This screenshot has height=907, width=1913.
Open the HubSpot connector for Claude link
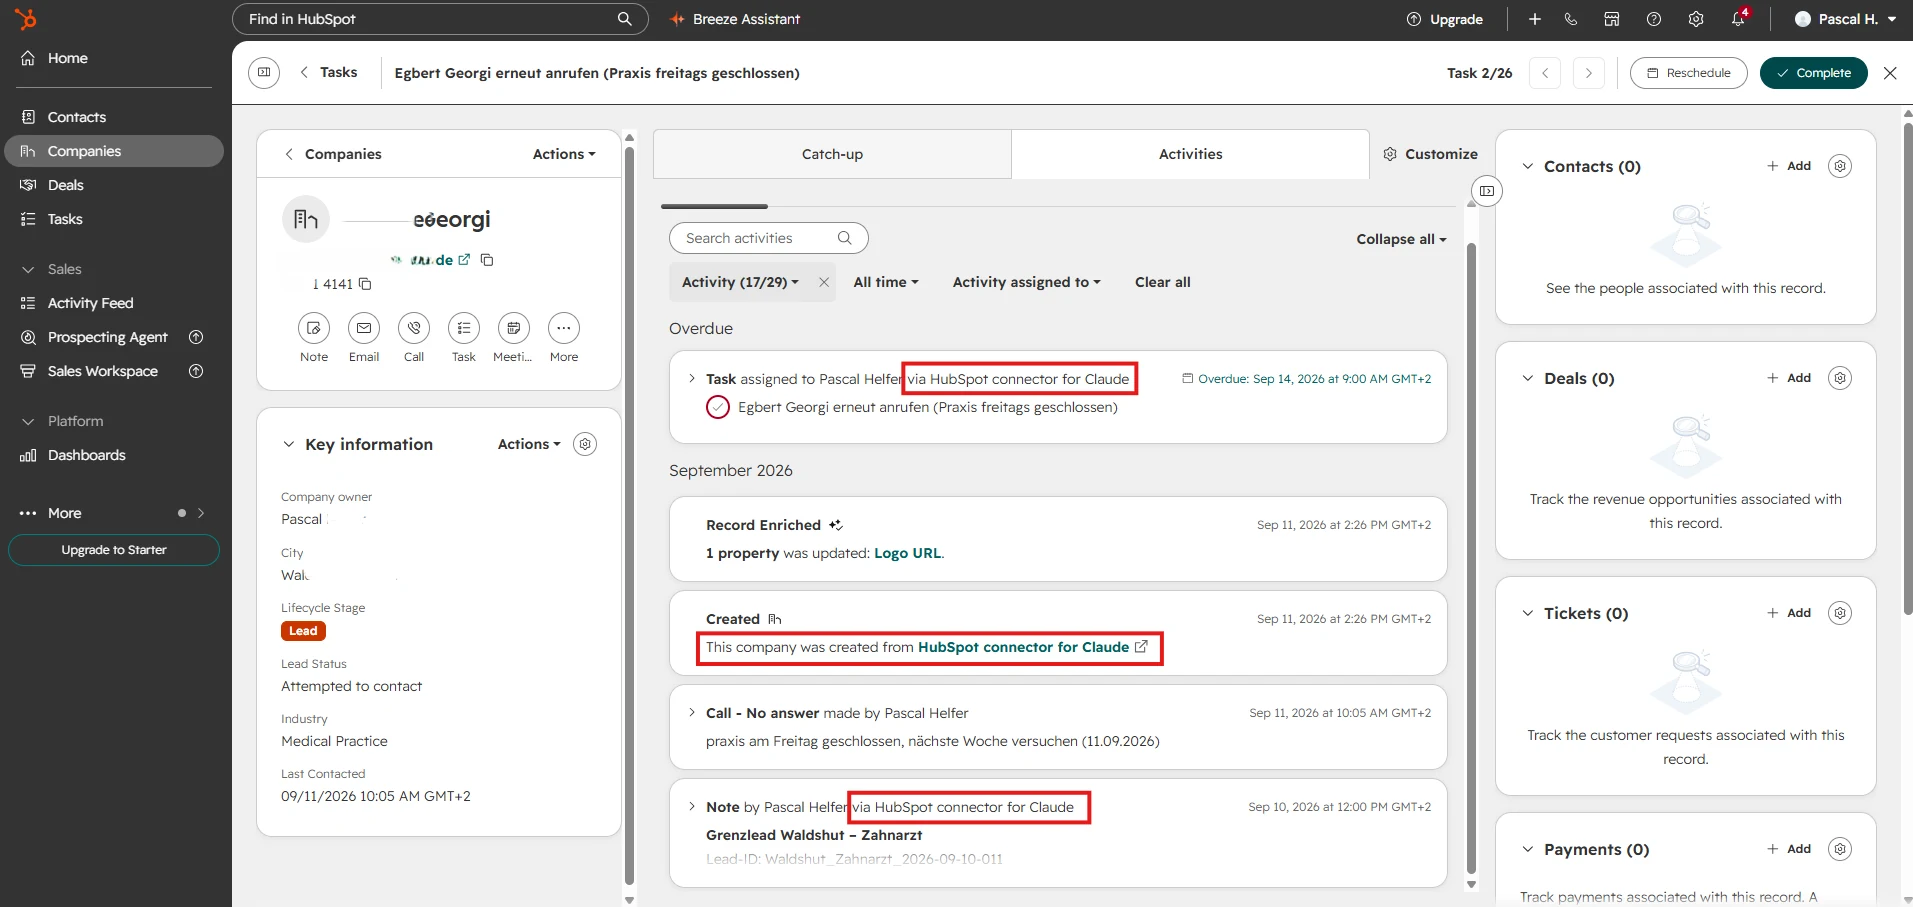(1032, 647)
